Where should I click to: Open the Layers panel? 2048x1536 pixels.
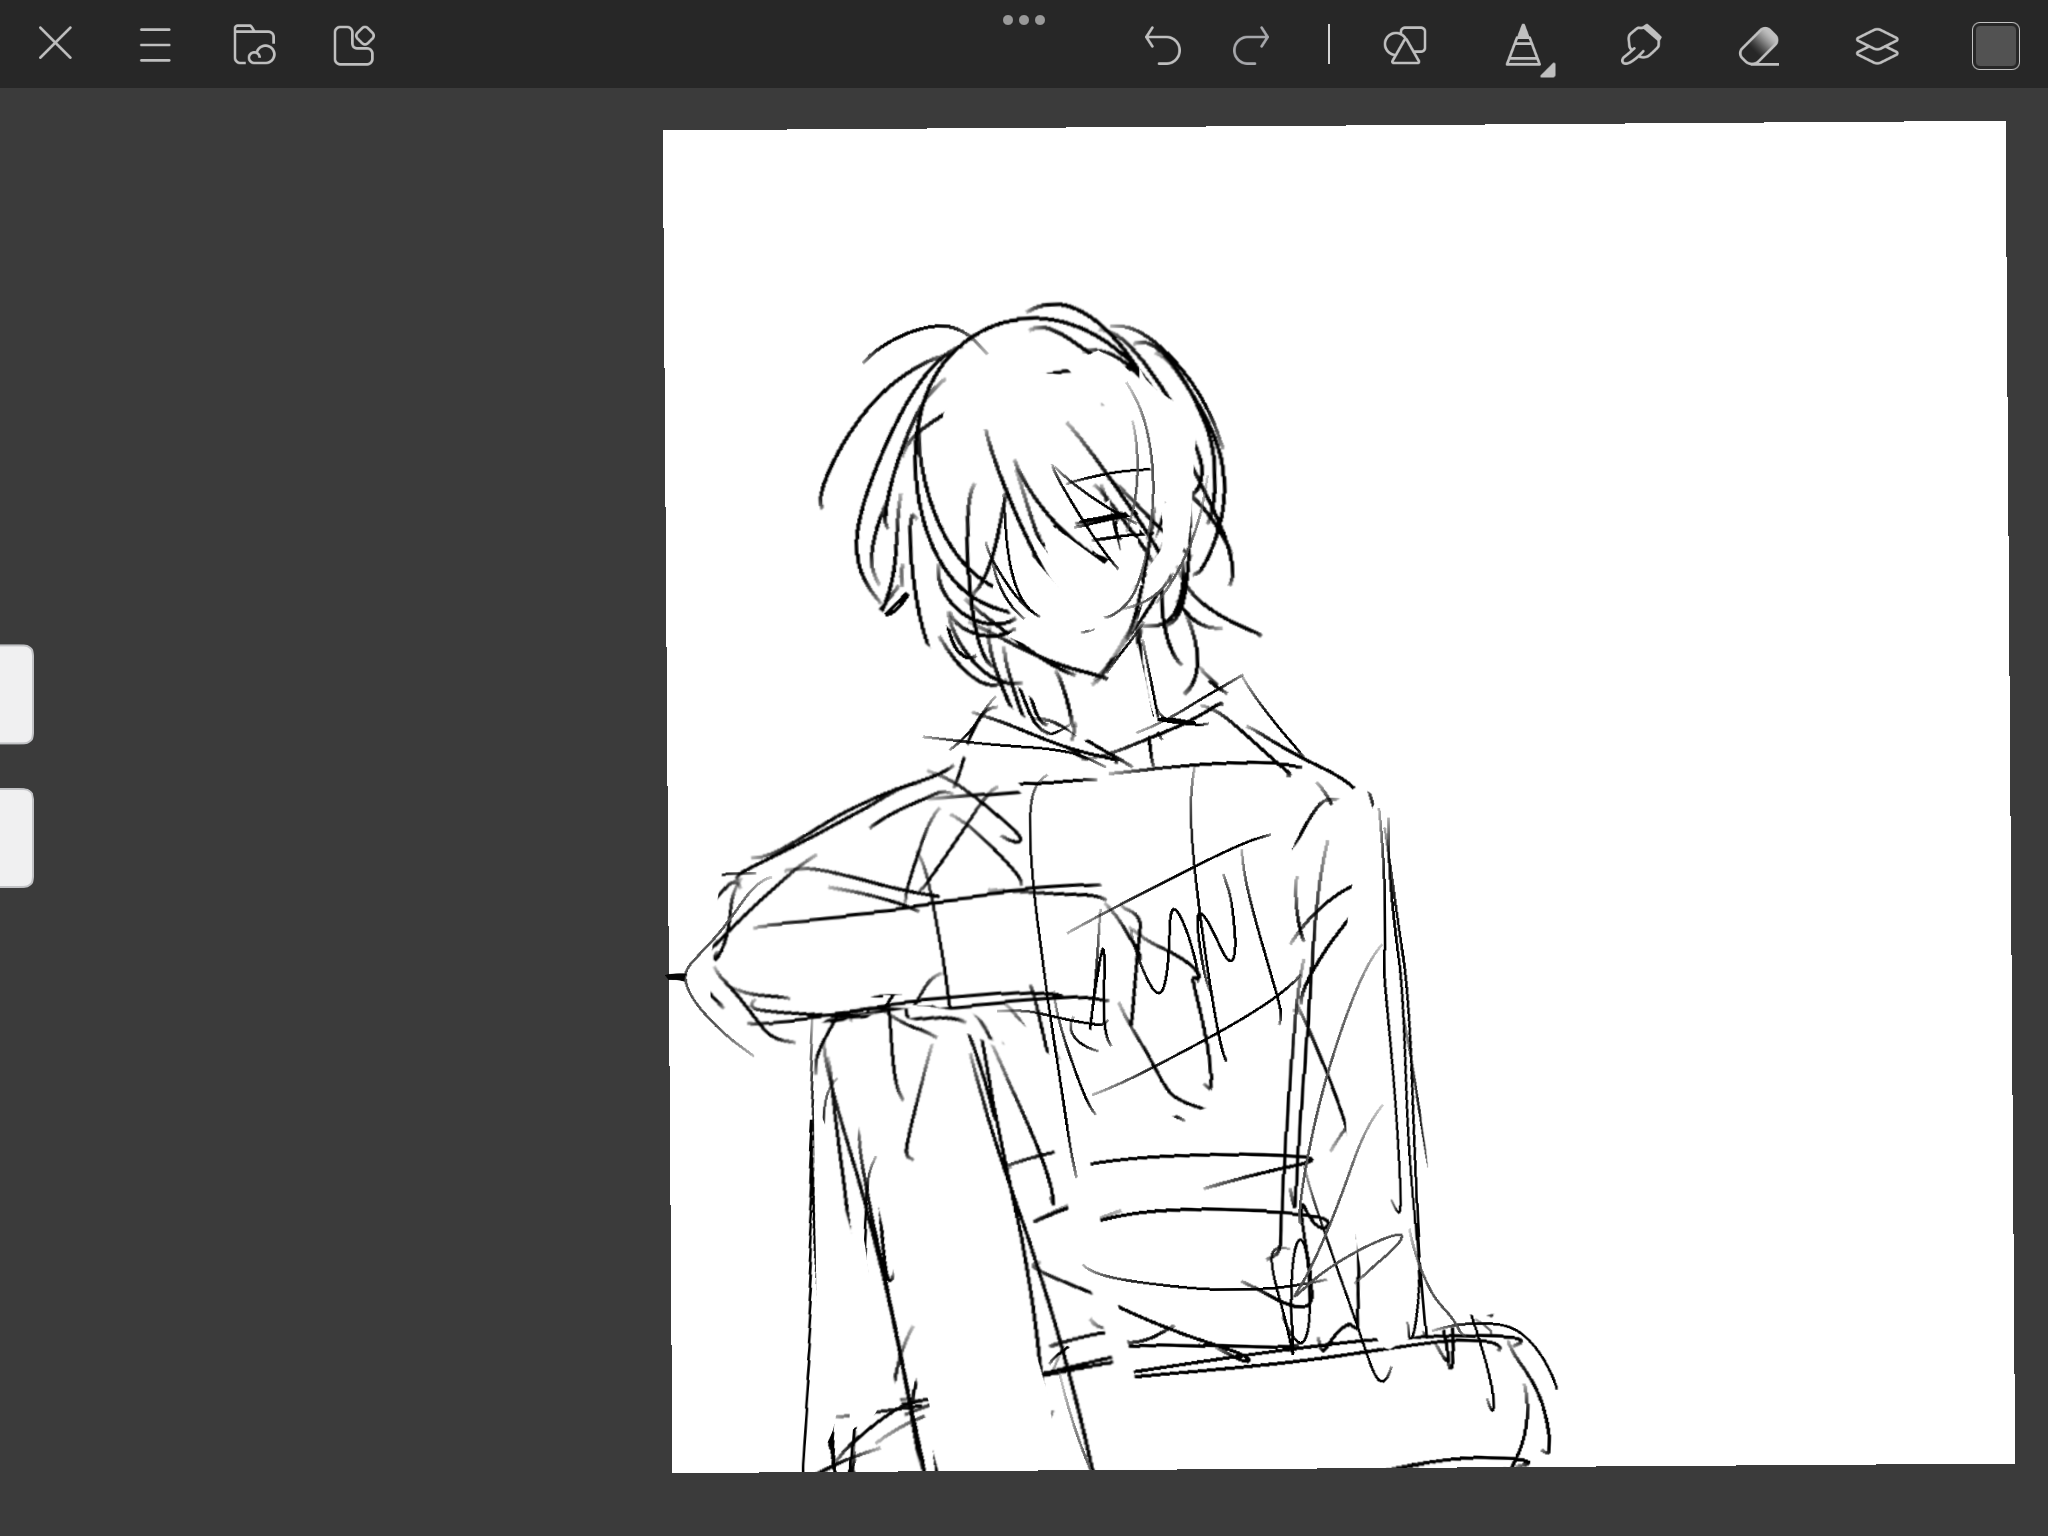click(1877, 46)
